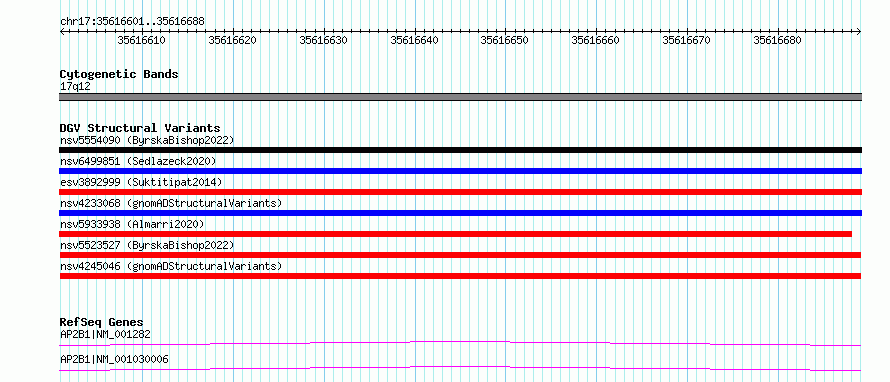
Task: Click the Cytogenetic Bands track heading
Action: [119, 74]
